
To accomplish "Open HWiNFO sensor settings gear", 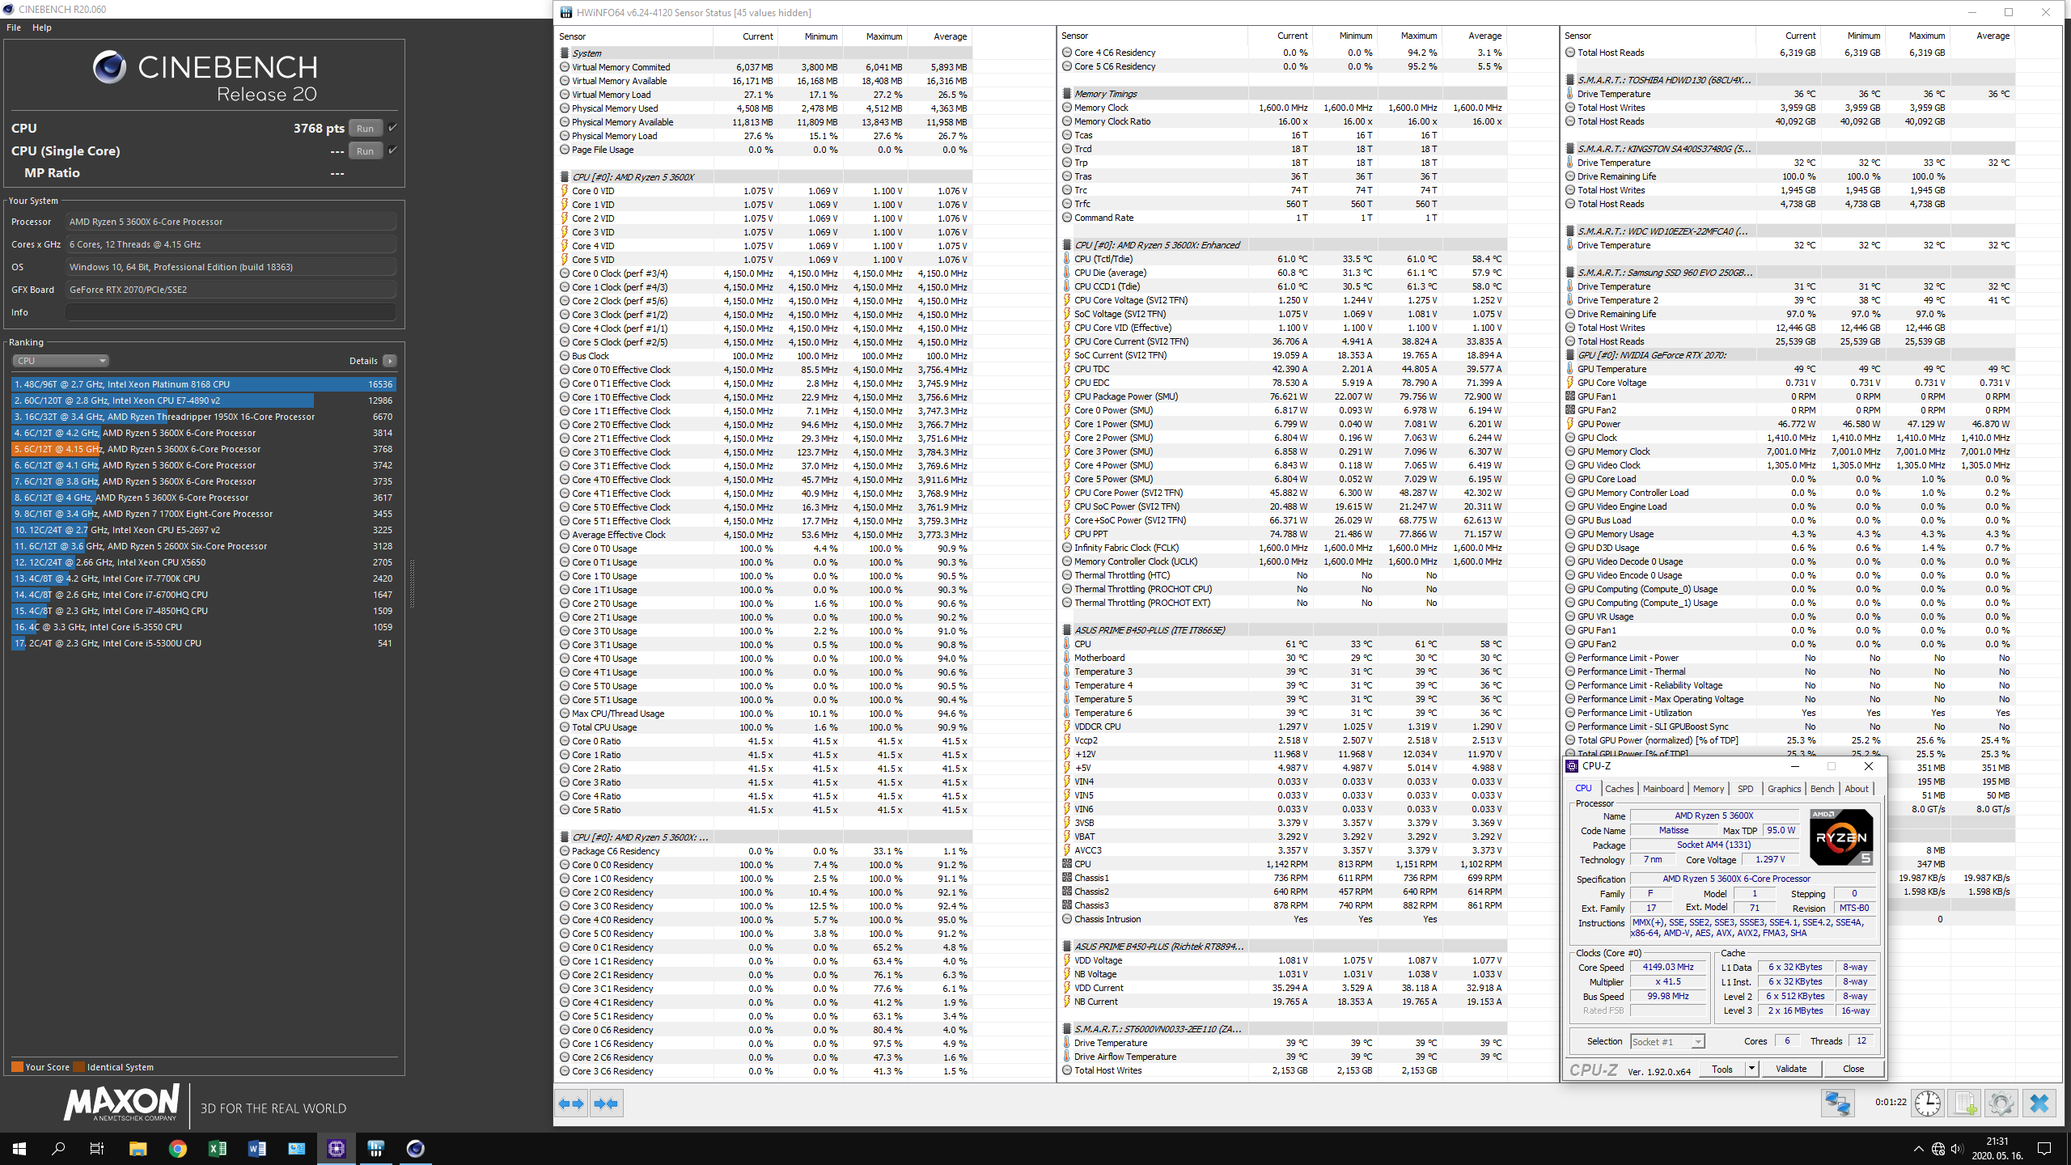I will 2001,1103.
